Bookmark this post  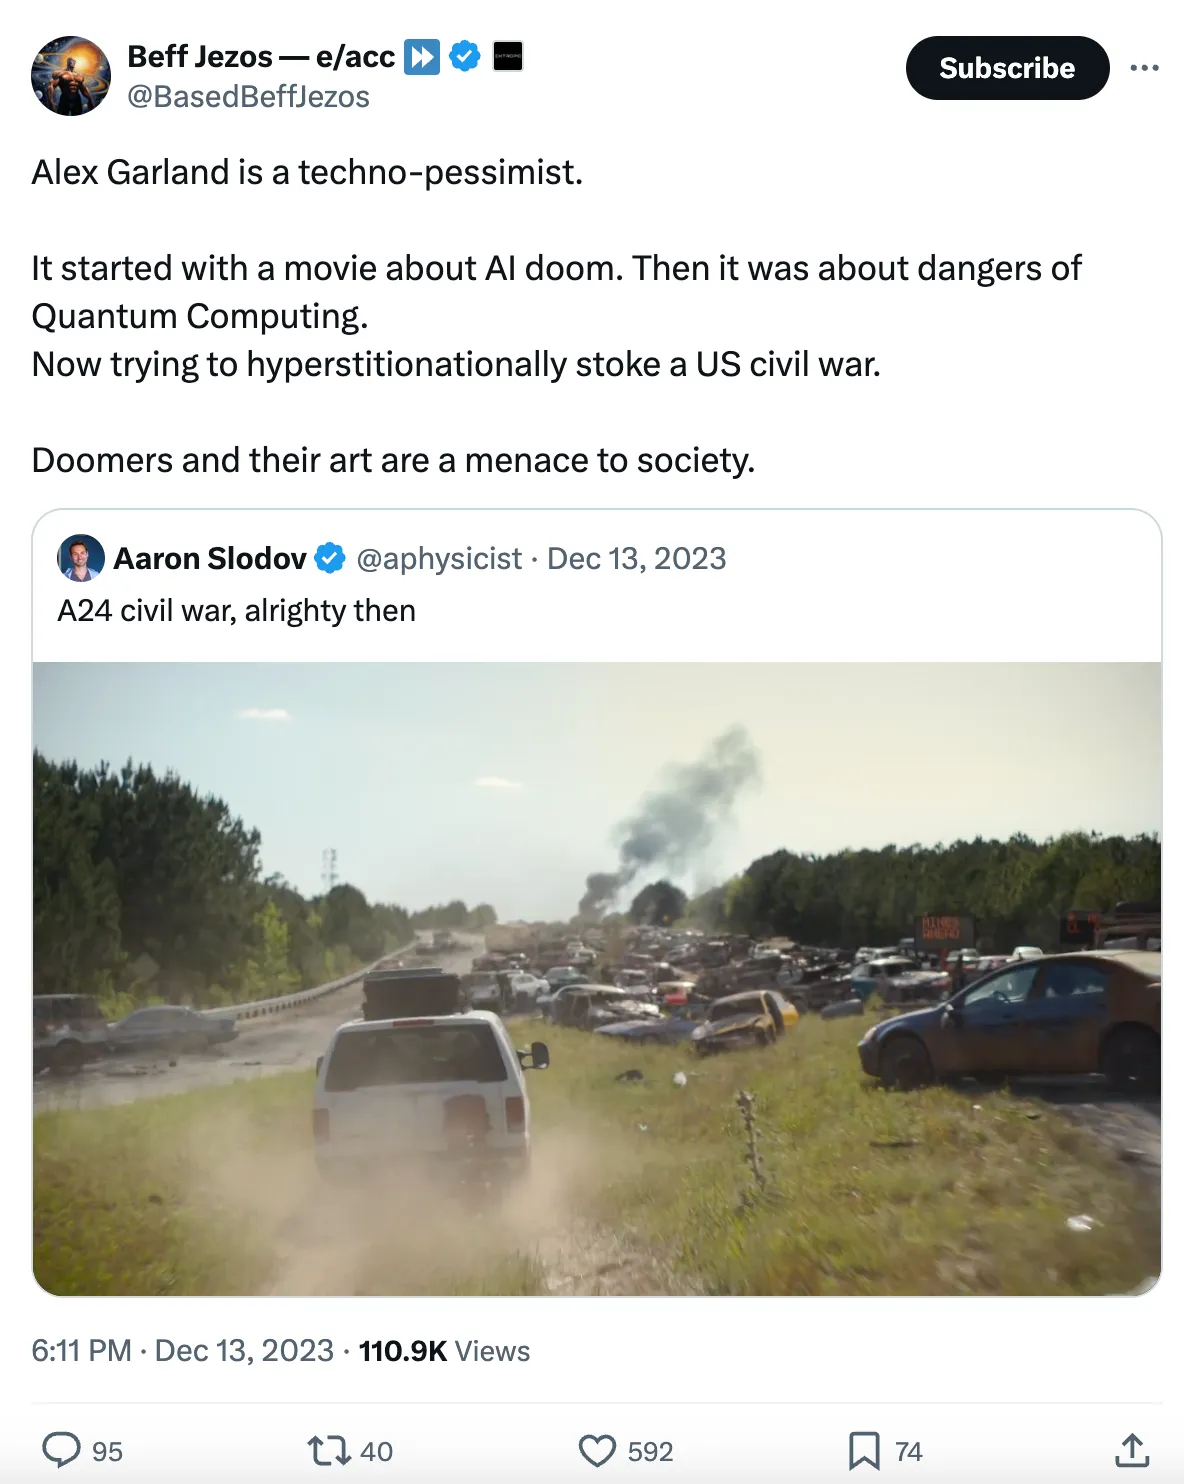[x=864, y=1450]
